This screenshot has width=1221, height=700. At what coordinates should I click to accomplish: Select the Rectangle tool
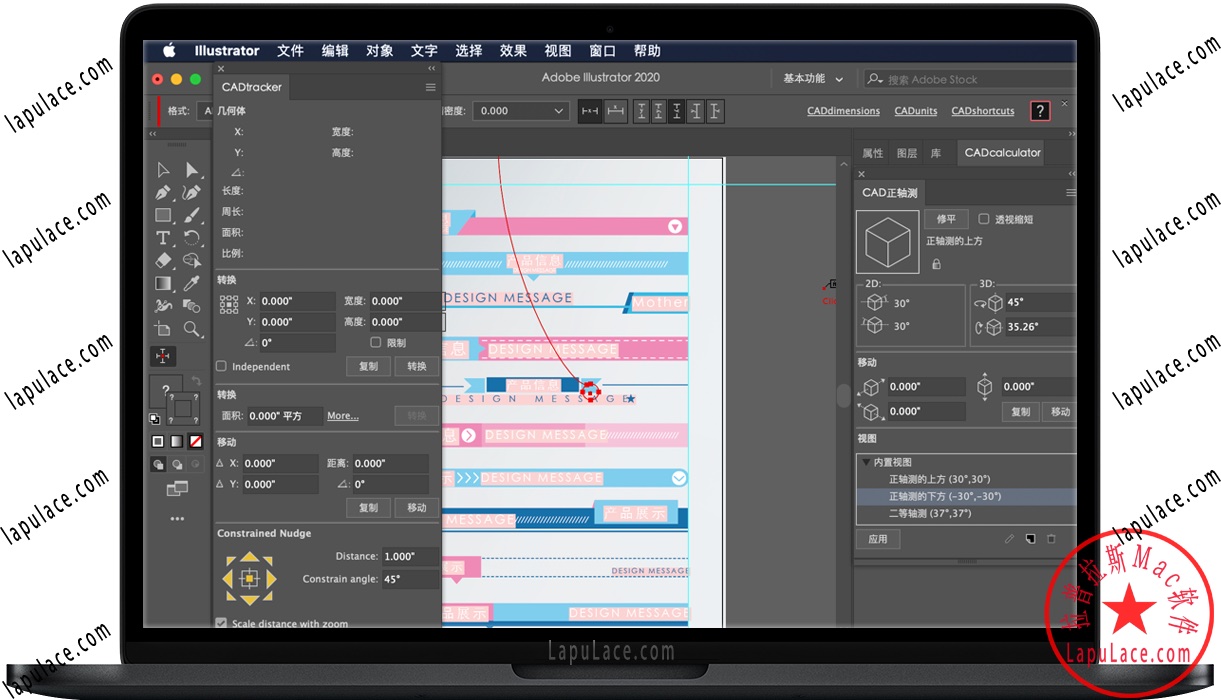click(x=162, y=216)
